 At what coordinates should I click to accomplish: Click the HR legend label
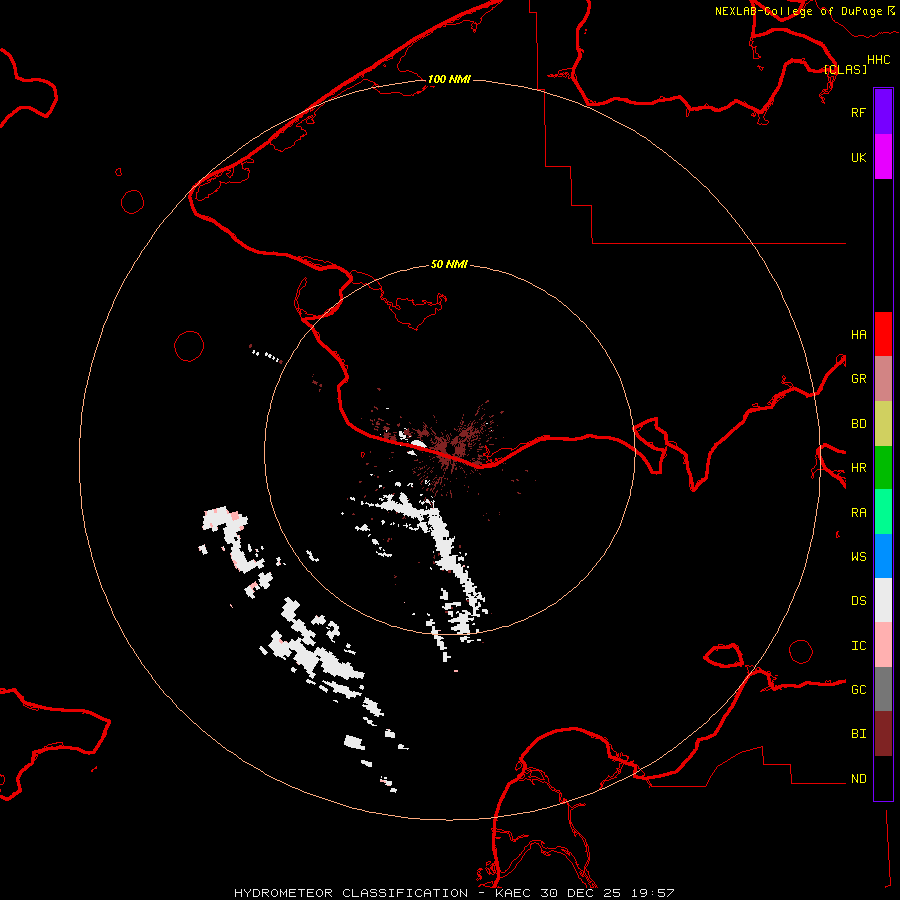tap(858, 468)
